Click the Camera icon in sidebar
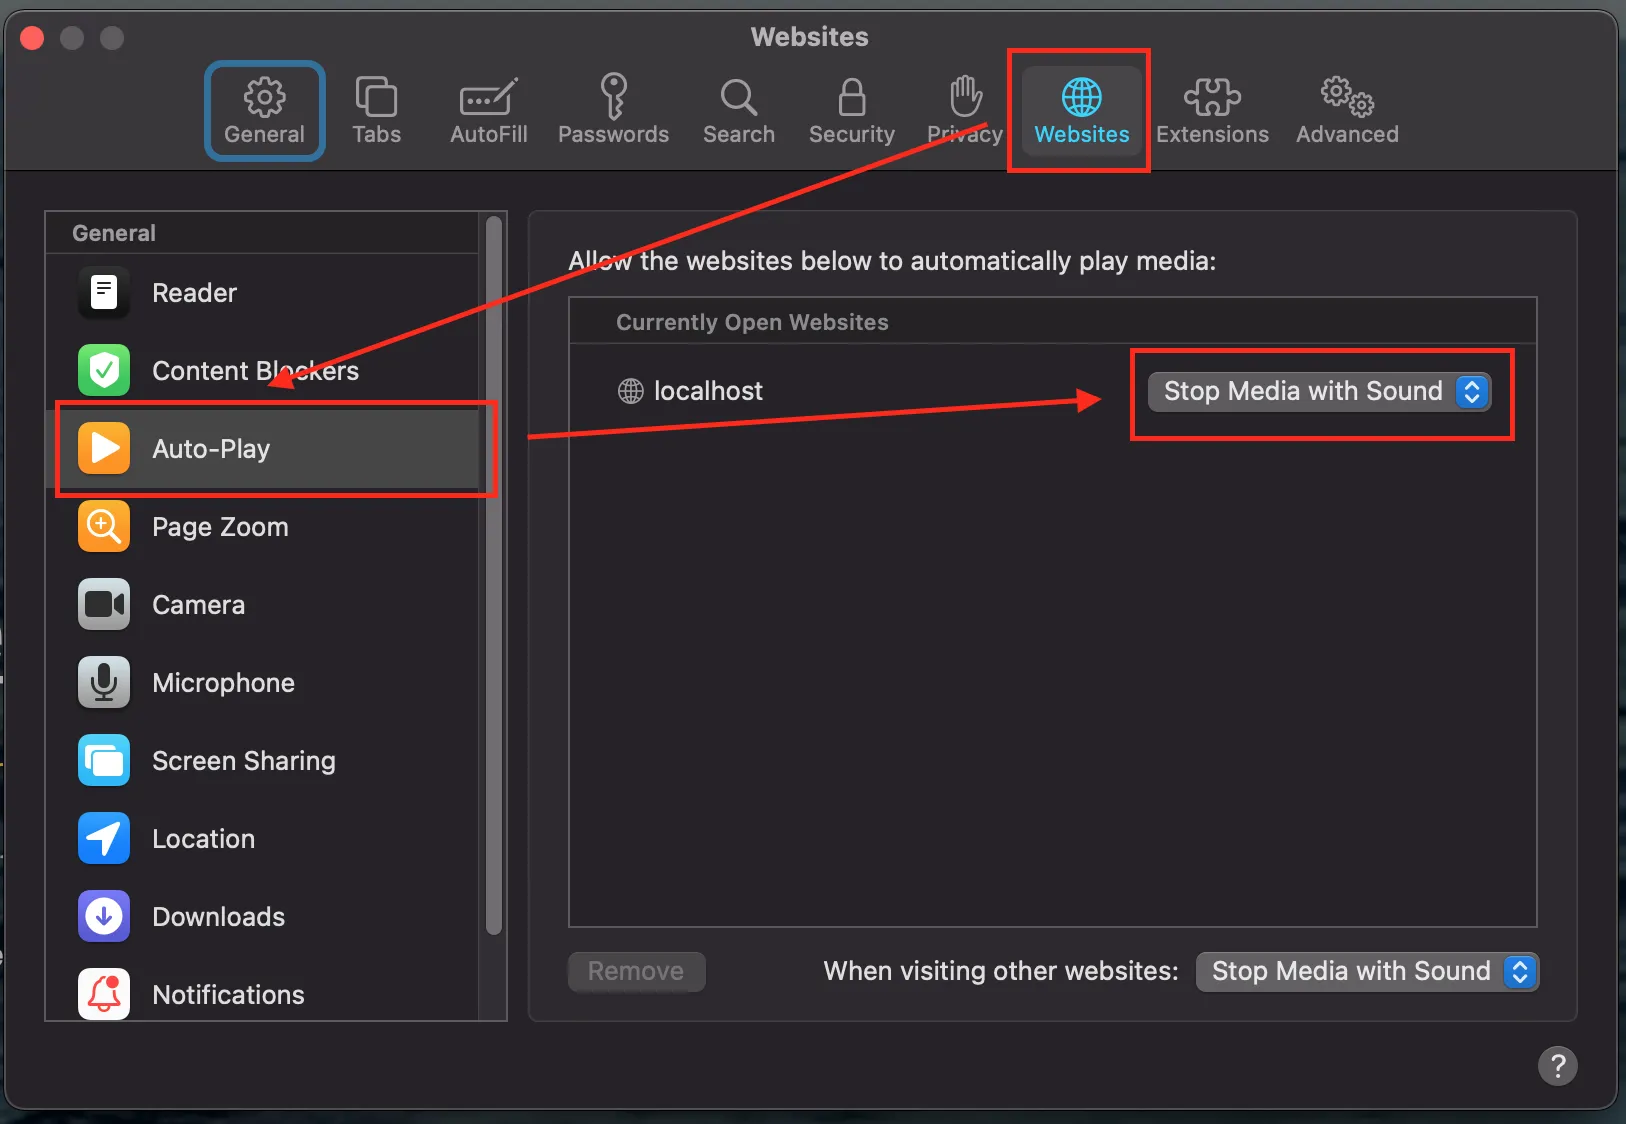1626x1124 pixels. 104,605
